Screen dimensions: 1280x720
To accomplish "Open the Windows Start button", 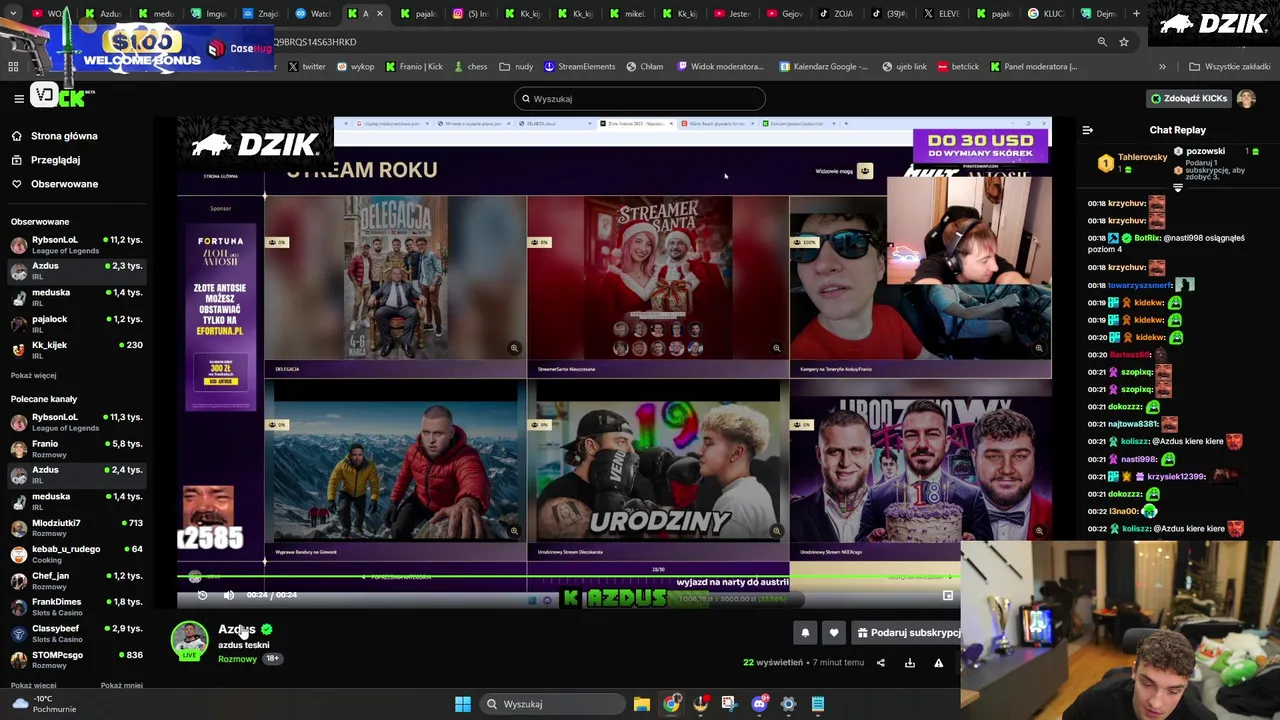I will pos(463,704).
